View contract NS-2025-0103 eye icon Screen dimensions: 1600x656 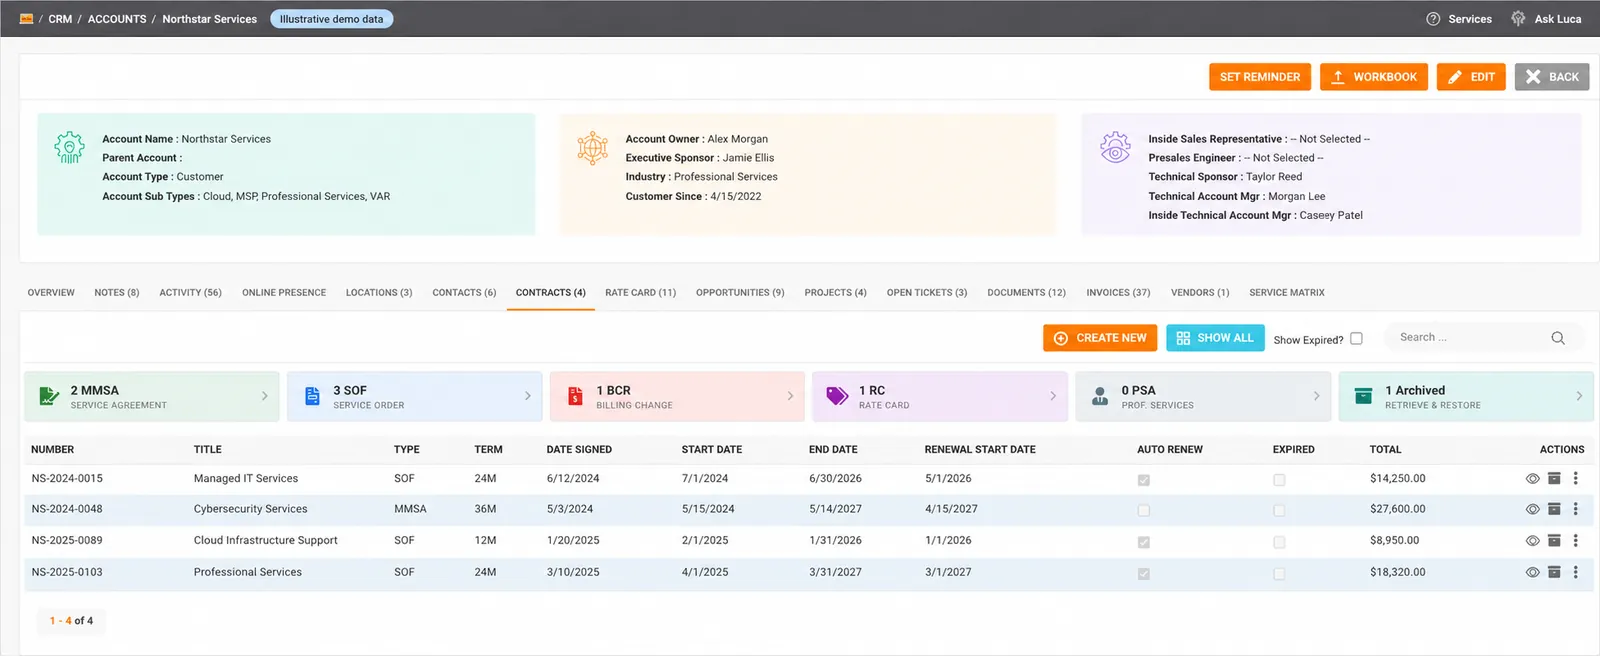coord(1532,573)
